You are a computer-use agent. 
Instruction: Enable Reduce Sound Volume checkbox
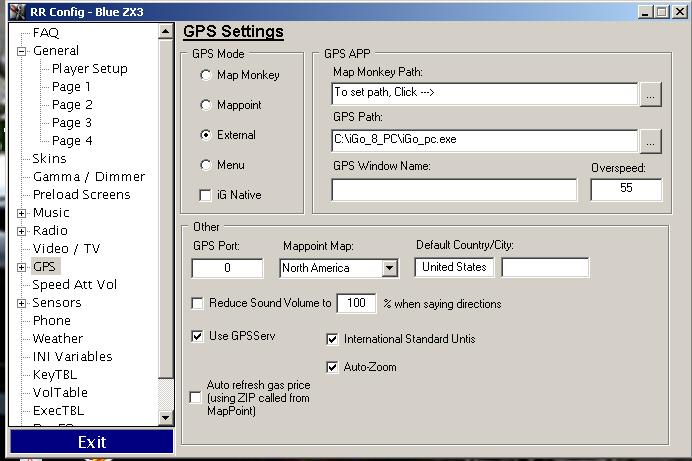click(x=197, y=304)
